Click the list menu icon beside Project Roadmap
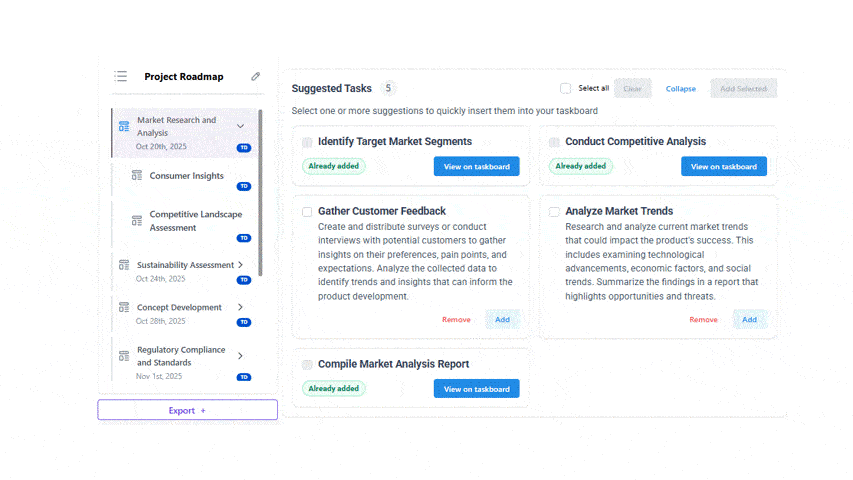 [121, 76]
